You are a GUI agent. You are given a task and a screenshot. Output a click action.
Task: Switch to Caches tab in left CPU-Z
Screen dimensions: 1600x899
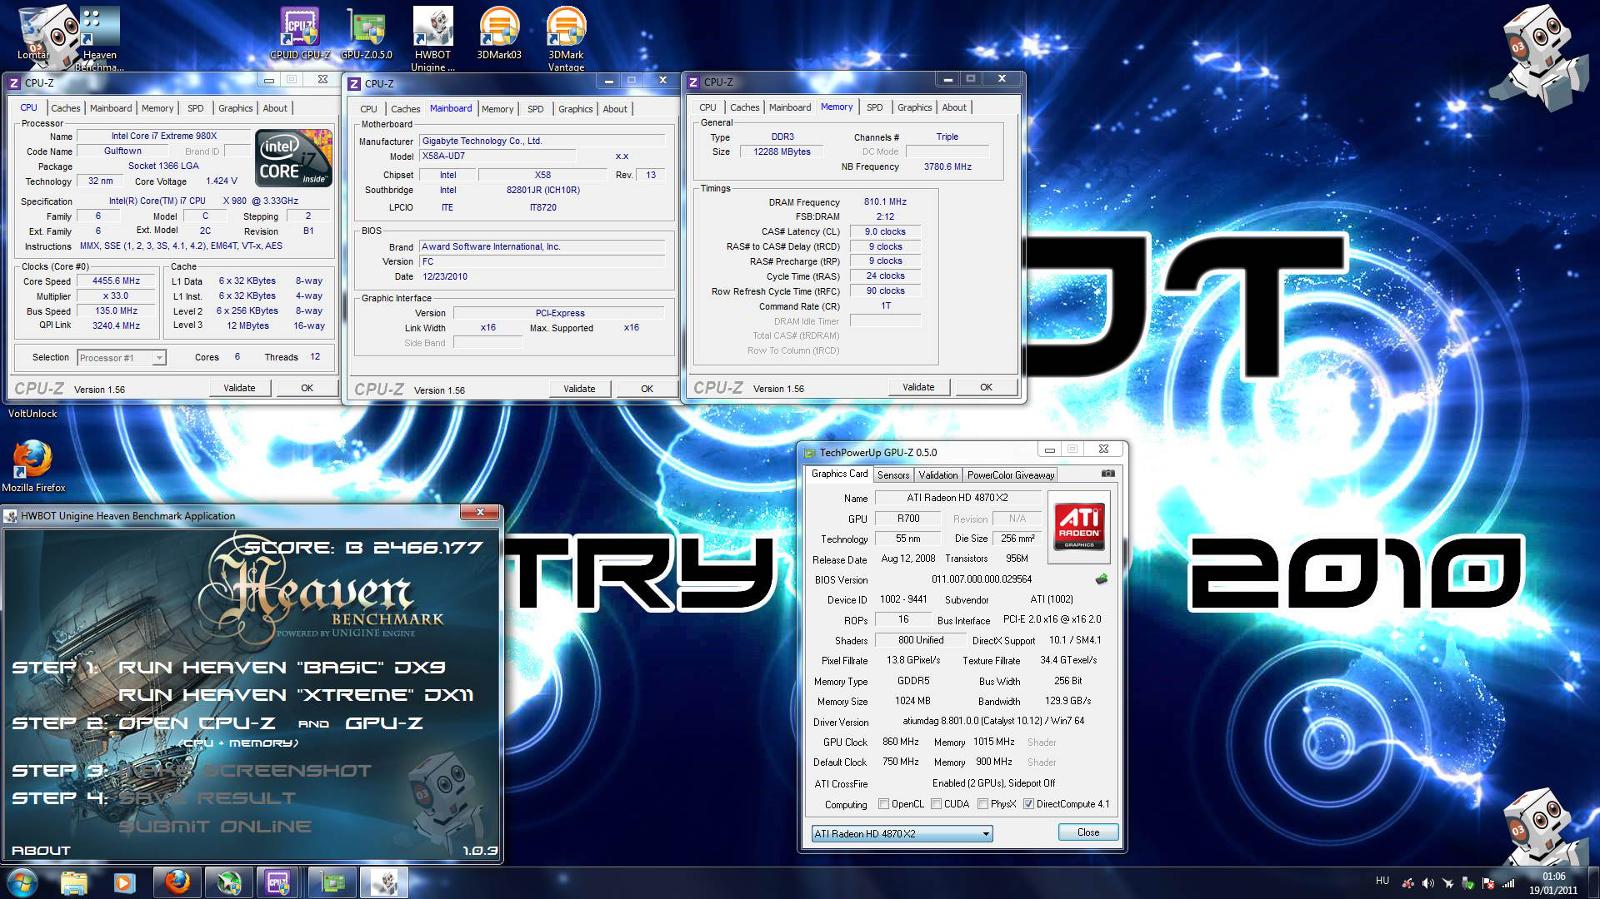(65, 108)
